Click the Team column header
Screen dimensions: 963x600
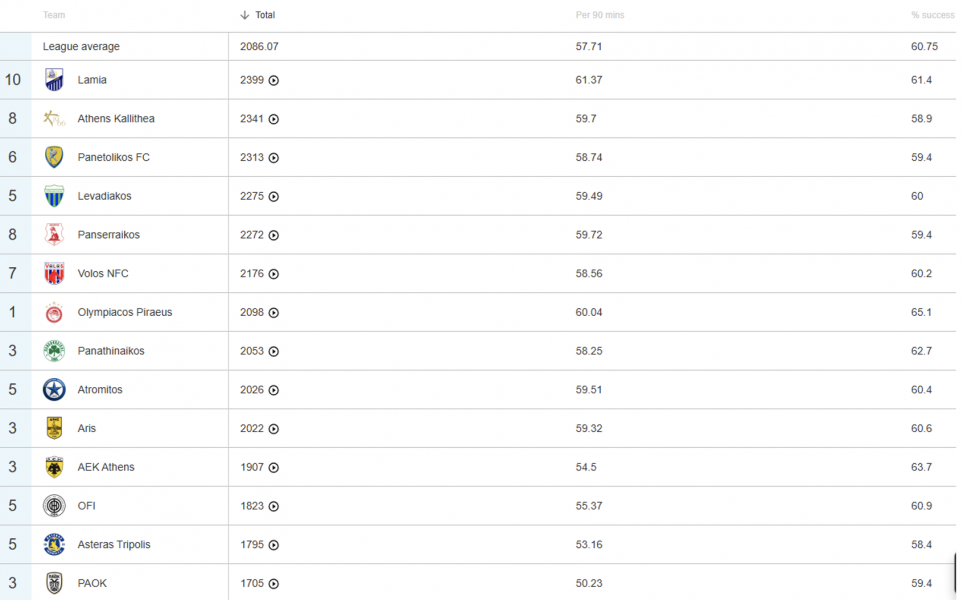pyautogui.click(x=53, y=15)
